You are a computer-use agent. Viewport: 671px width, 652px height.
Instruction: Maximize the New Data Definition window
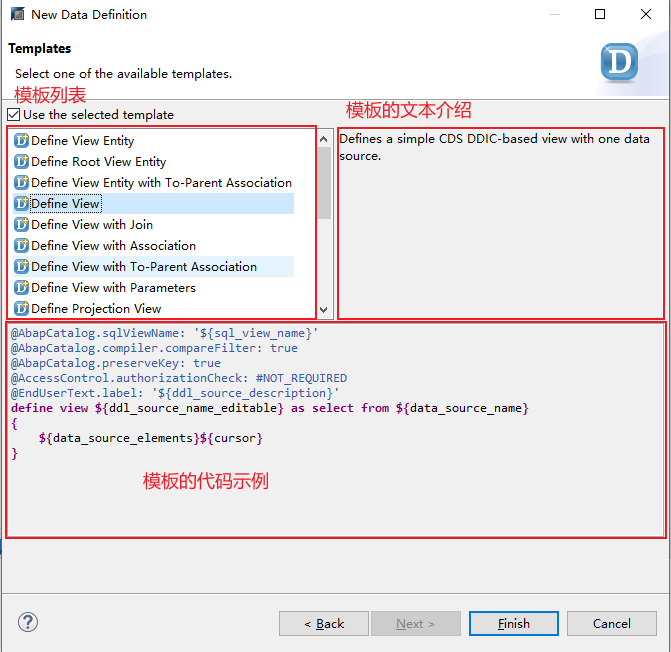pos(600,15)
